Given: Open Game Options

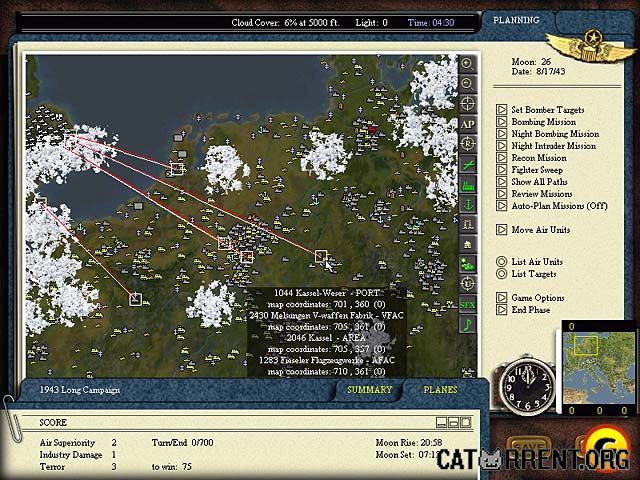Looking at the screenshot, I should tap(530, 298).
